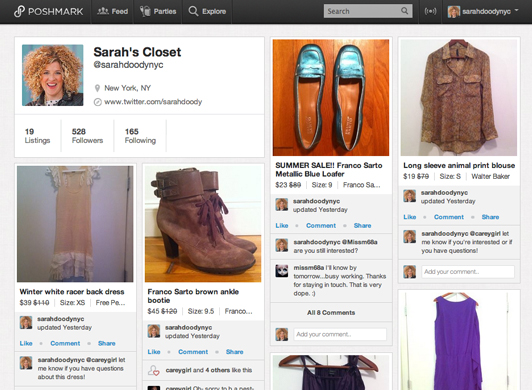Share the brown ankle bootie listing
Viewport: 532px width, 390px height.
(x=234, y=352)
